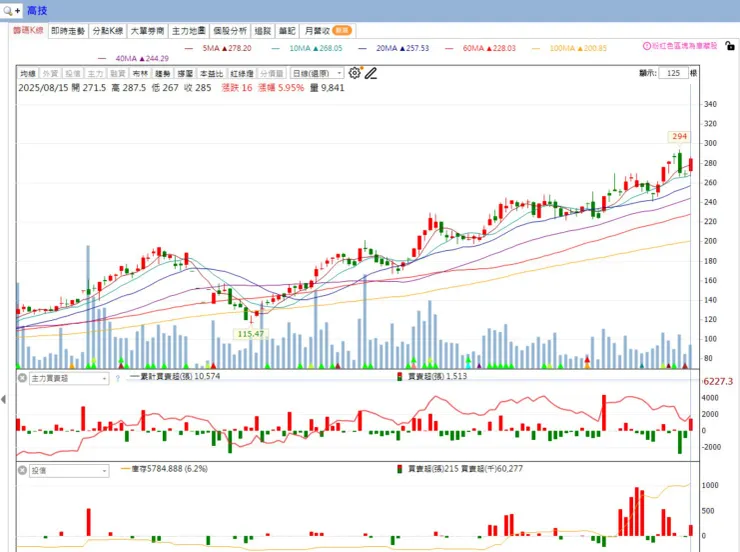Open the 主力買賣超 indicator dropdown
Screen dimensions: 740x552
69,378
